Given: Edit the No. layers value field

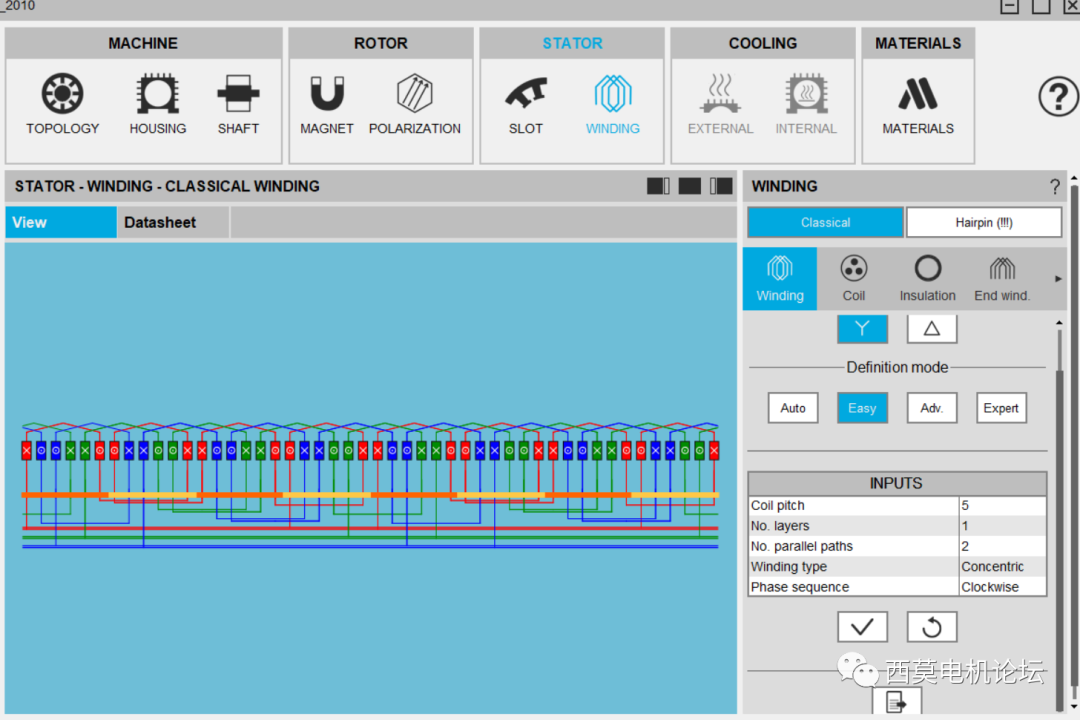Looking at the screenshot, I should pyautogui.click(x=1003, y=526).
